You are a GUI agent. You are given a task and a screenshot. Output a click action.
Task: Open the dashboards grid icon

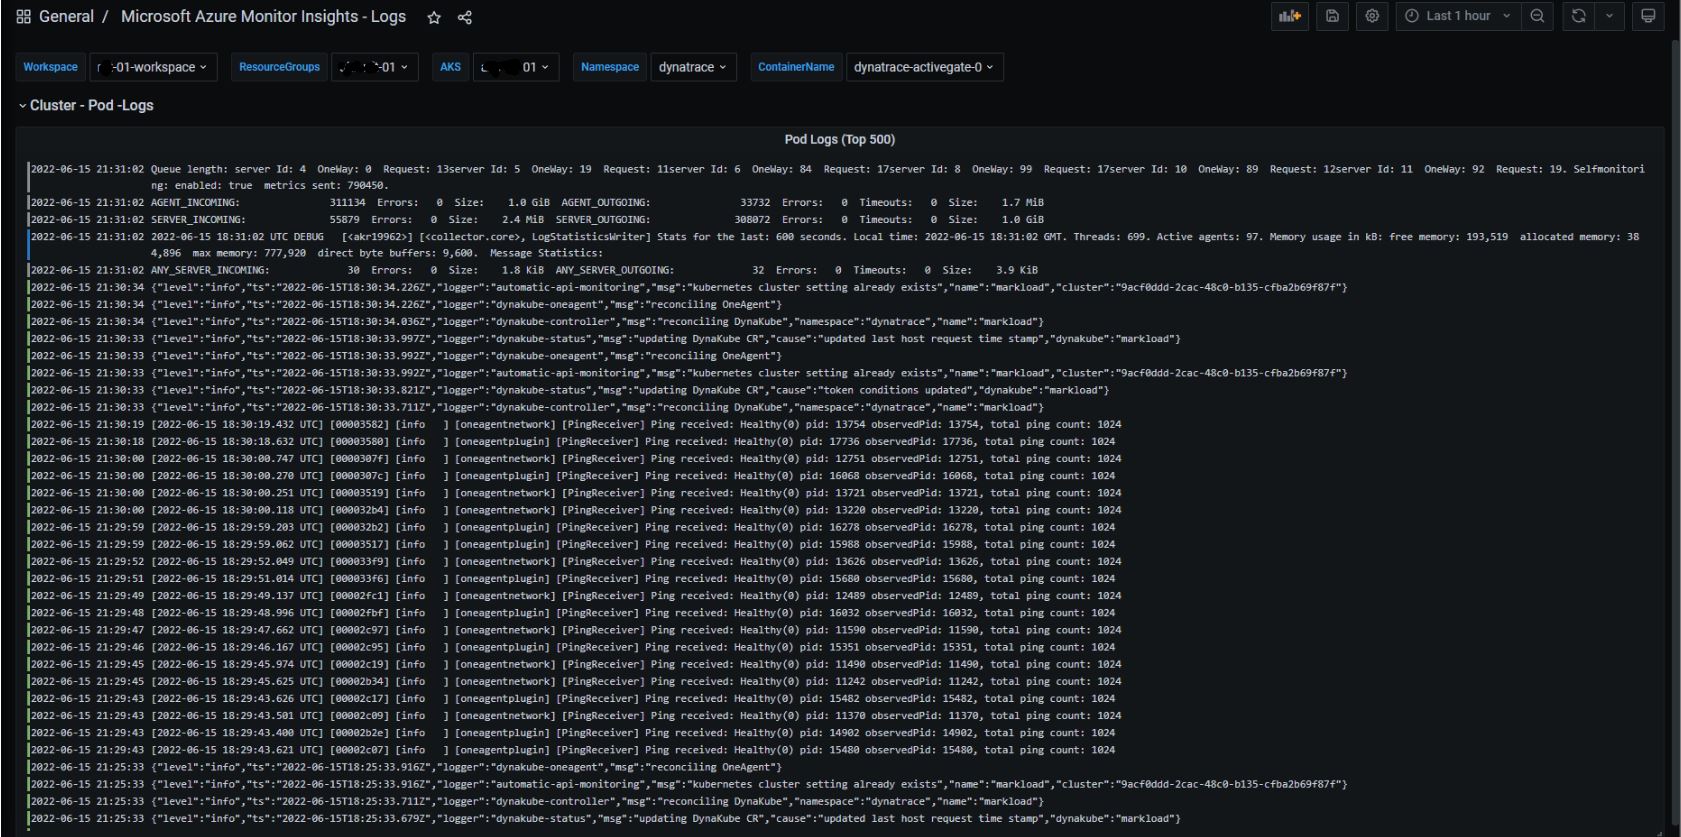[x=24, y=17]
